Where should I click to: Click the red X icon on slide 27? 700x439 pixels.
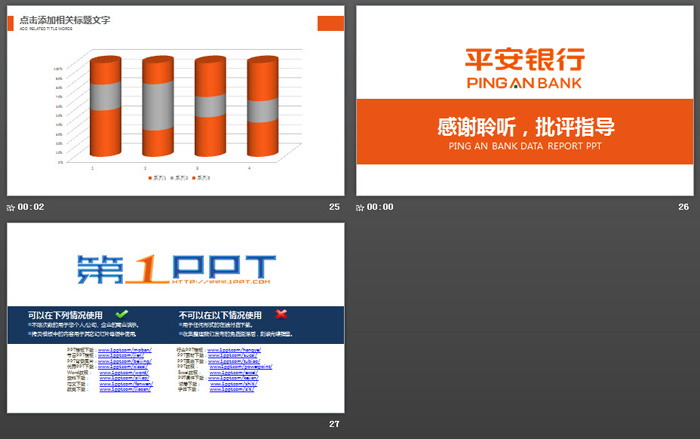coord(282,314)
